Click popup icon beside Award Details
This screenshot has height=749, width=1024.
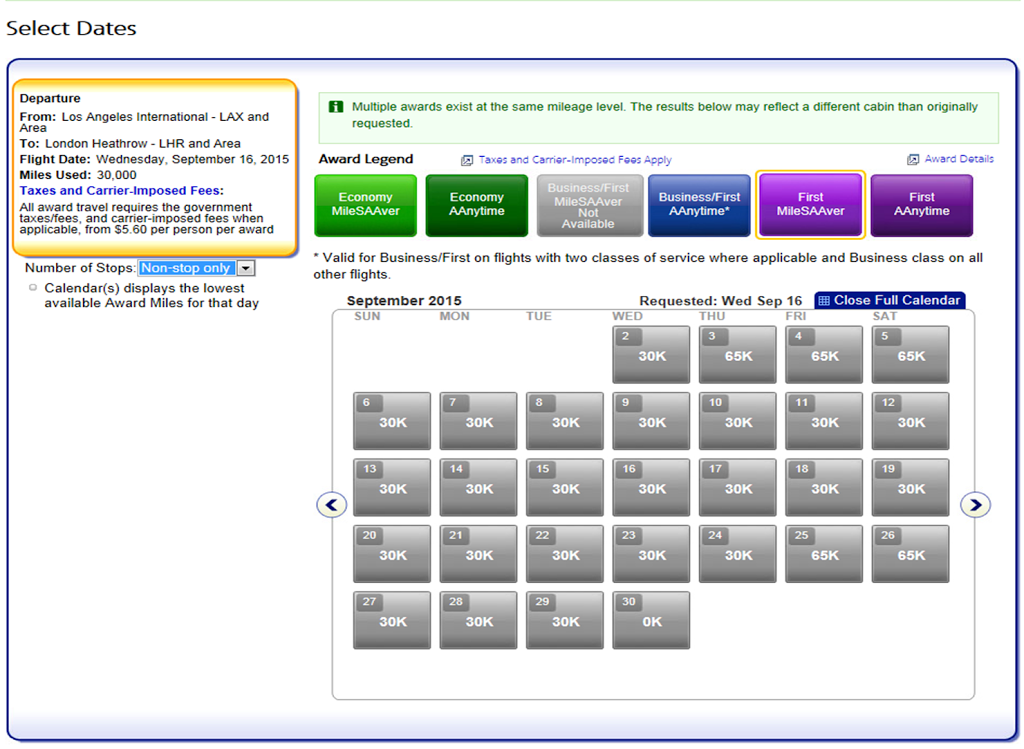tap(913, 159)
